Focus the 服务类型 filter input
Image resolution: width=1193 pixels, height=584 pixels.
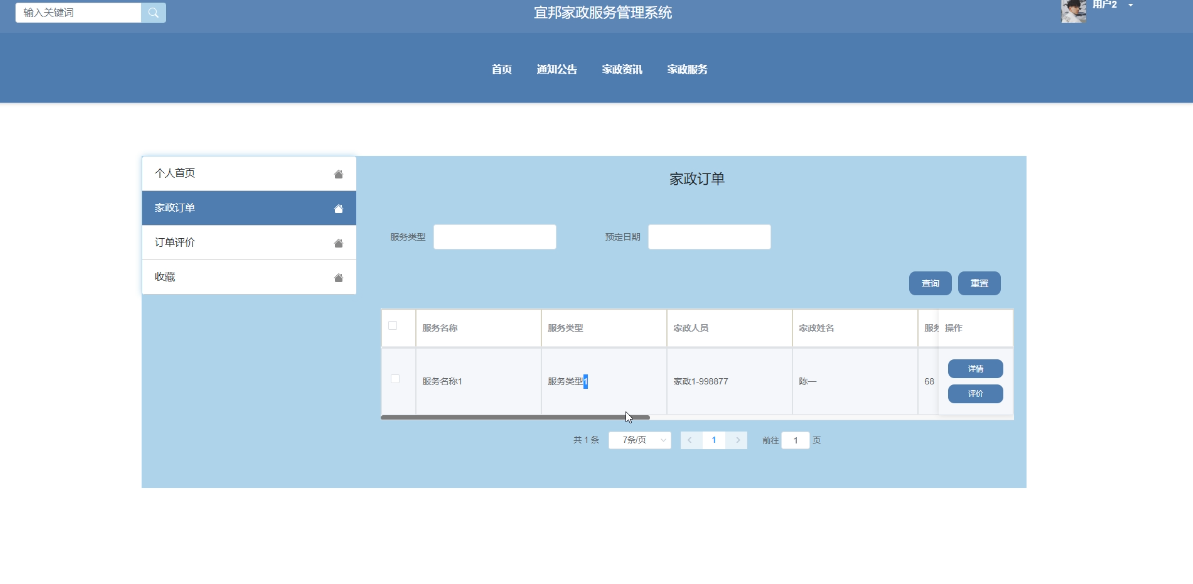(495, 236)
